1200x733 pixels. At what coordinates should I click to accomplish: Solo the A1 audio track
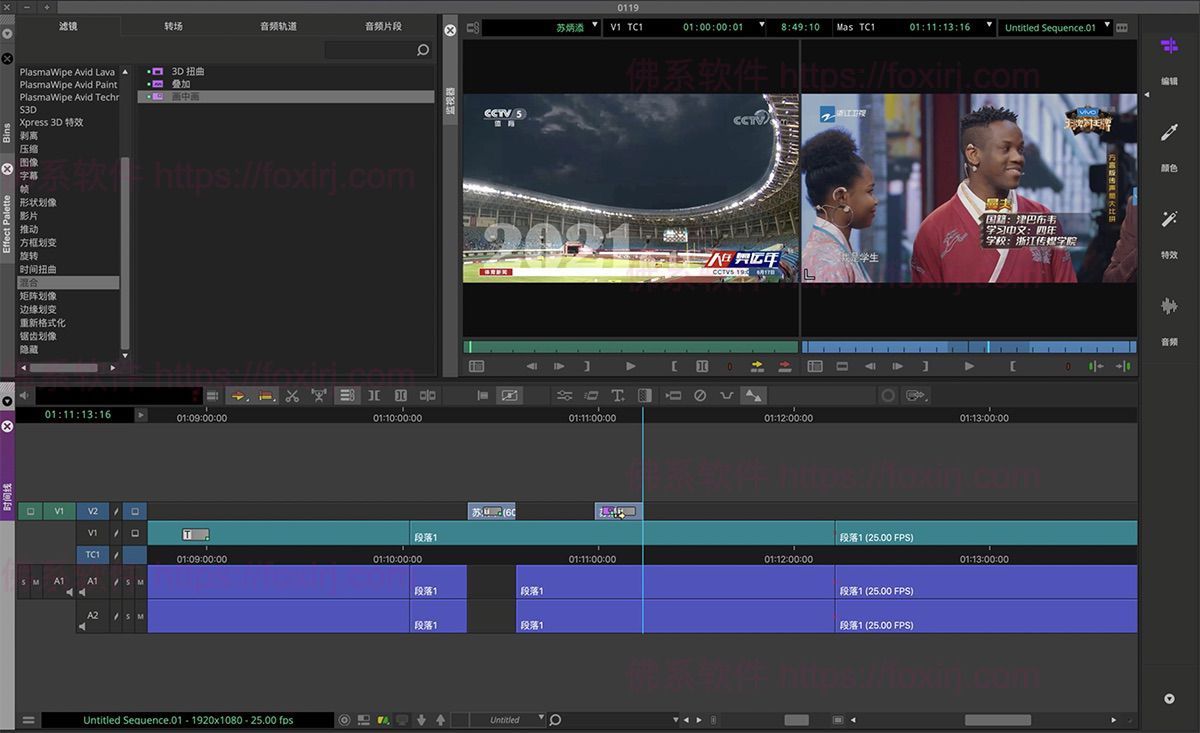click(127, 581)
